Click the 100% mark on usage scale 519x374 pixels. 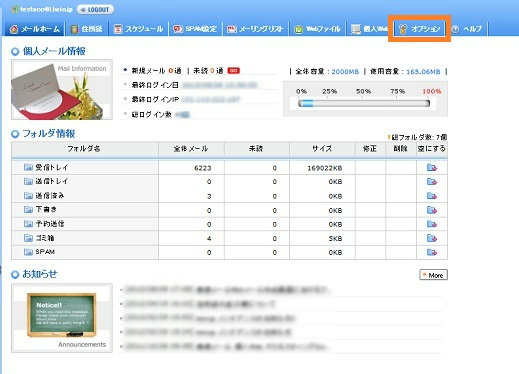[x=432, y=91]
